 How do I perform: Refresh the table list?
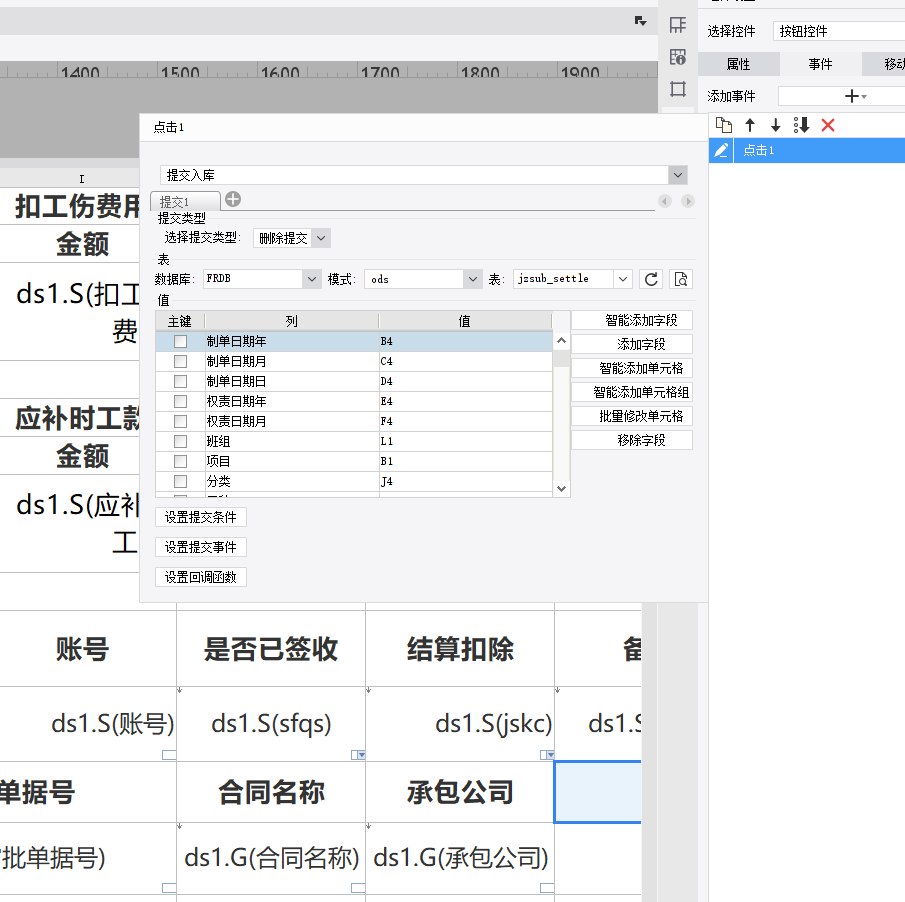[651, 279]
